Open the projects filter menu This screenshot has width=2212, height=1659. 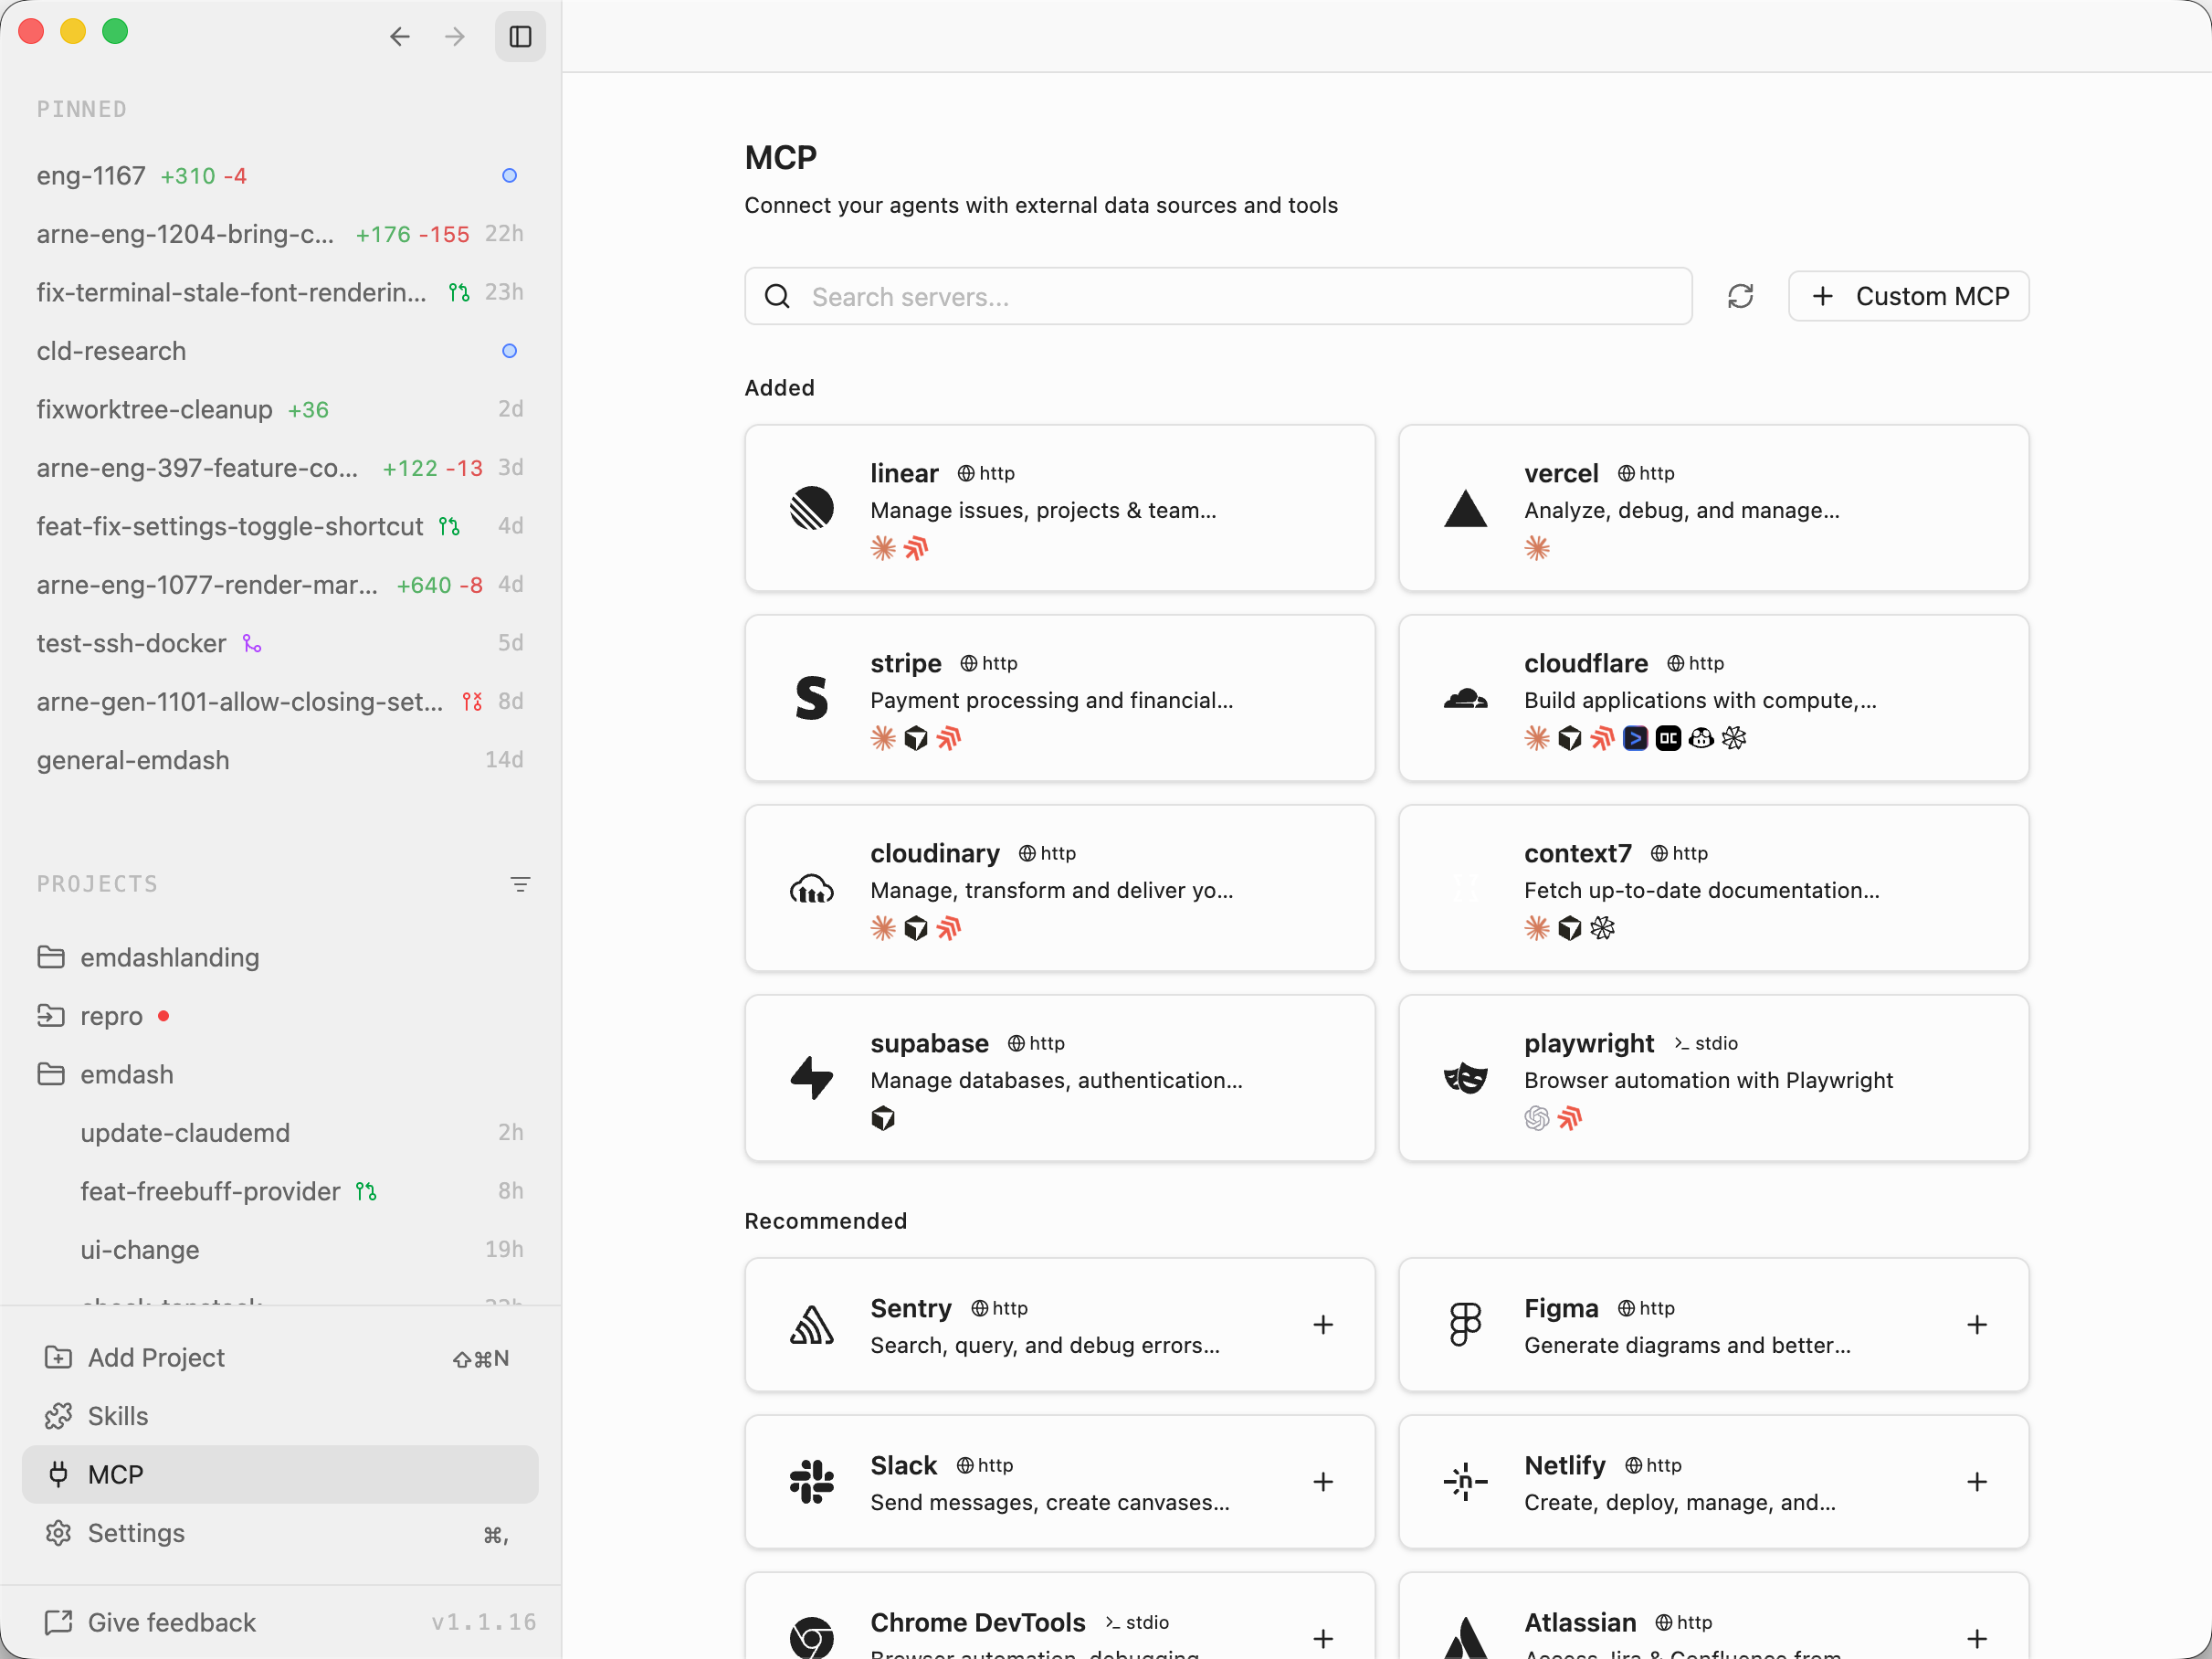520,884
